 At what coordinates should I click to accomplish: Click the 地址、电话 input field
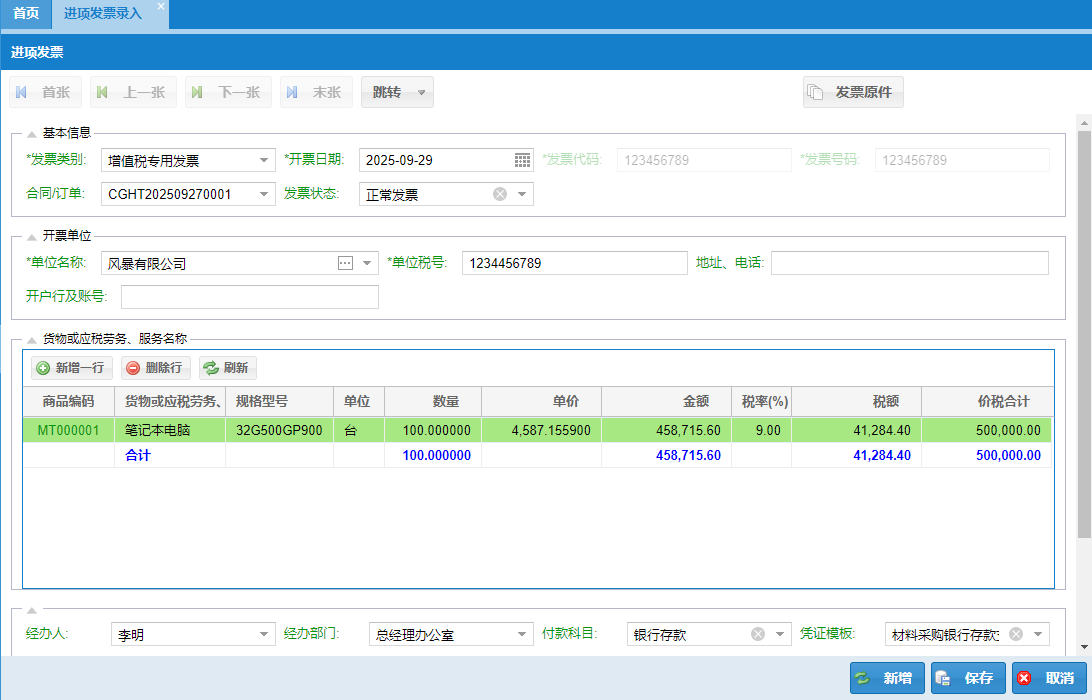point(909,263)
